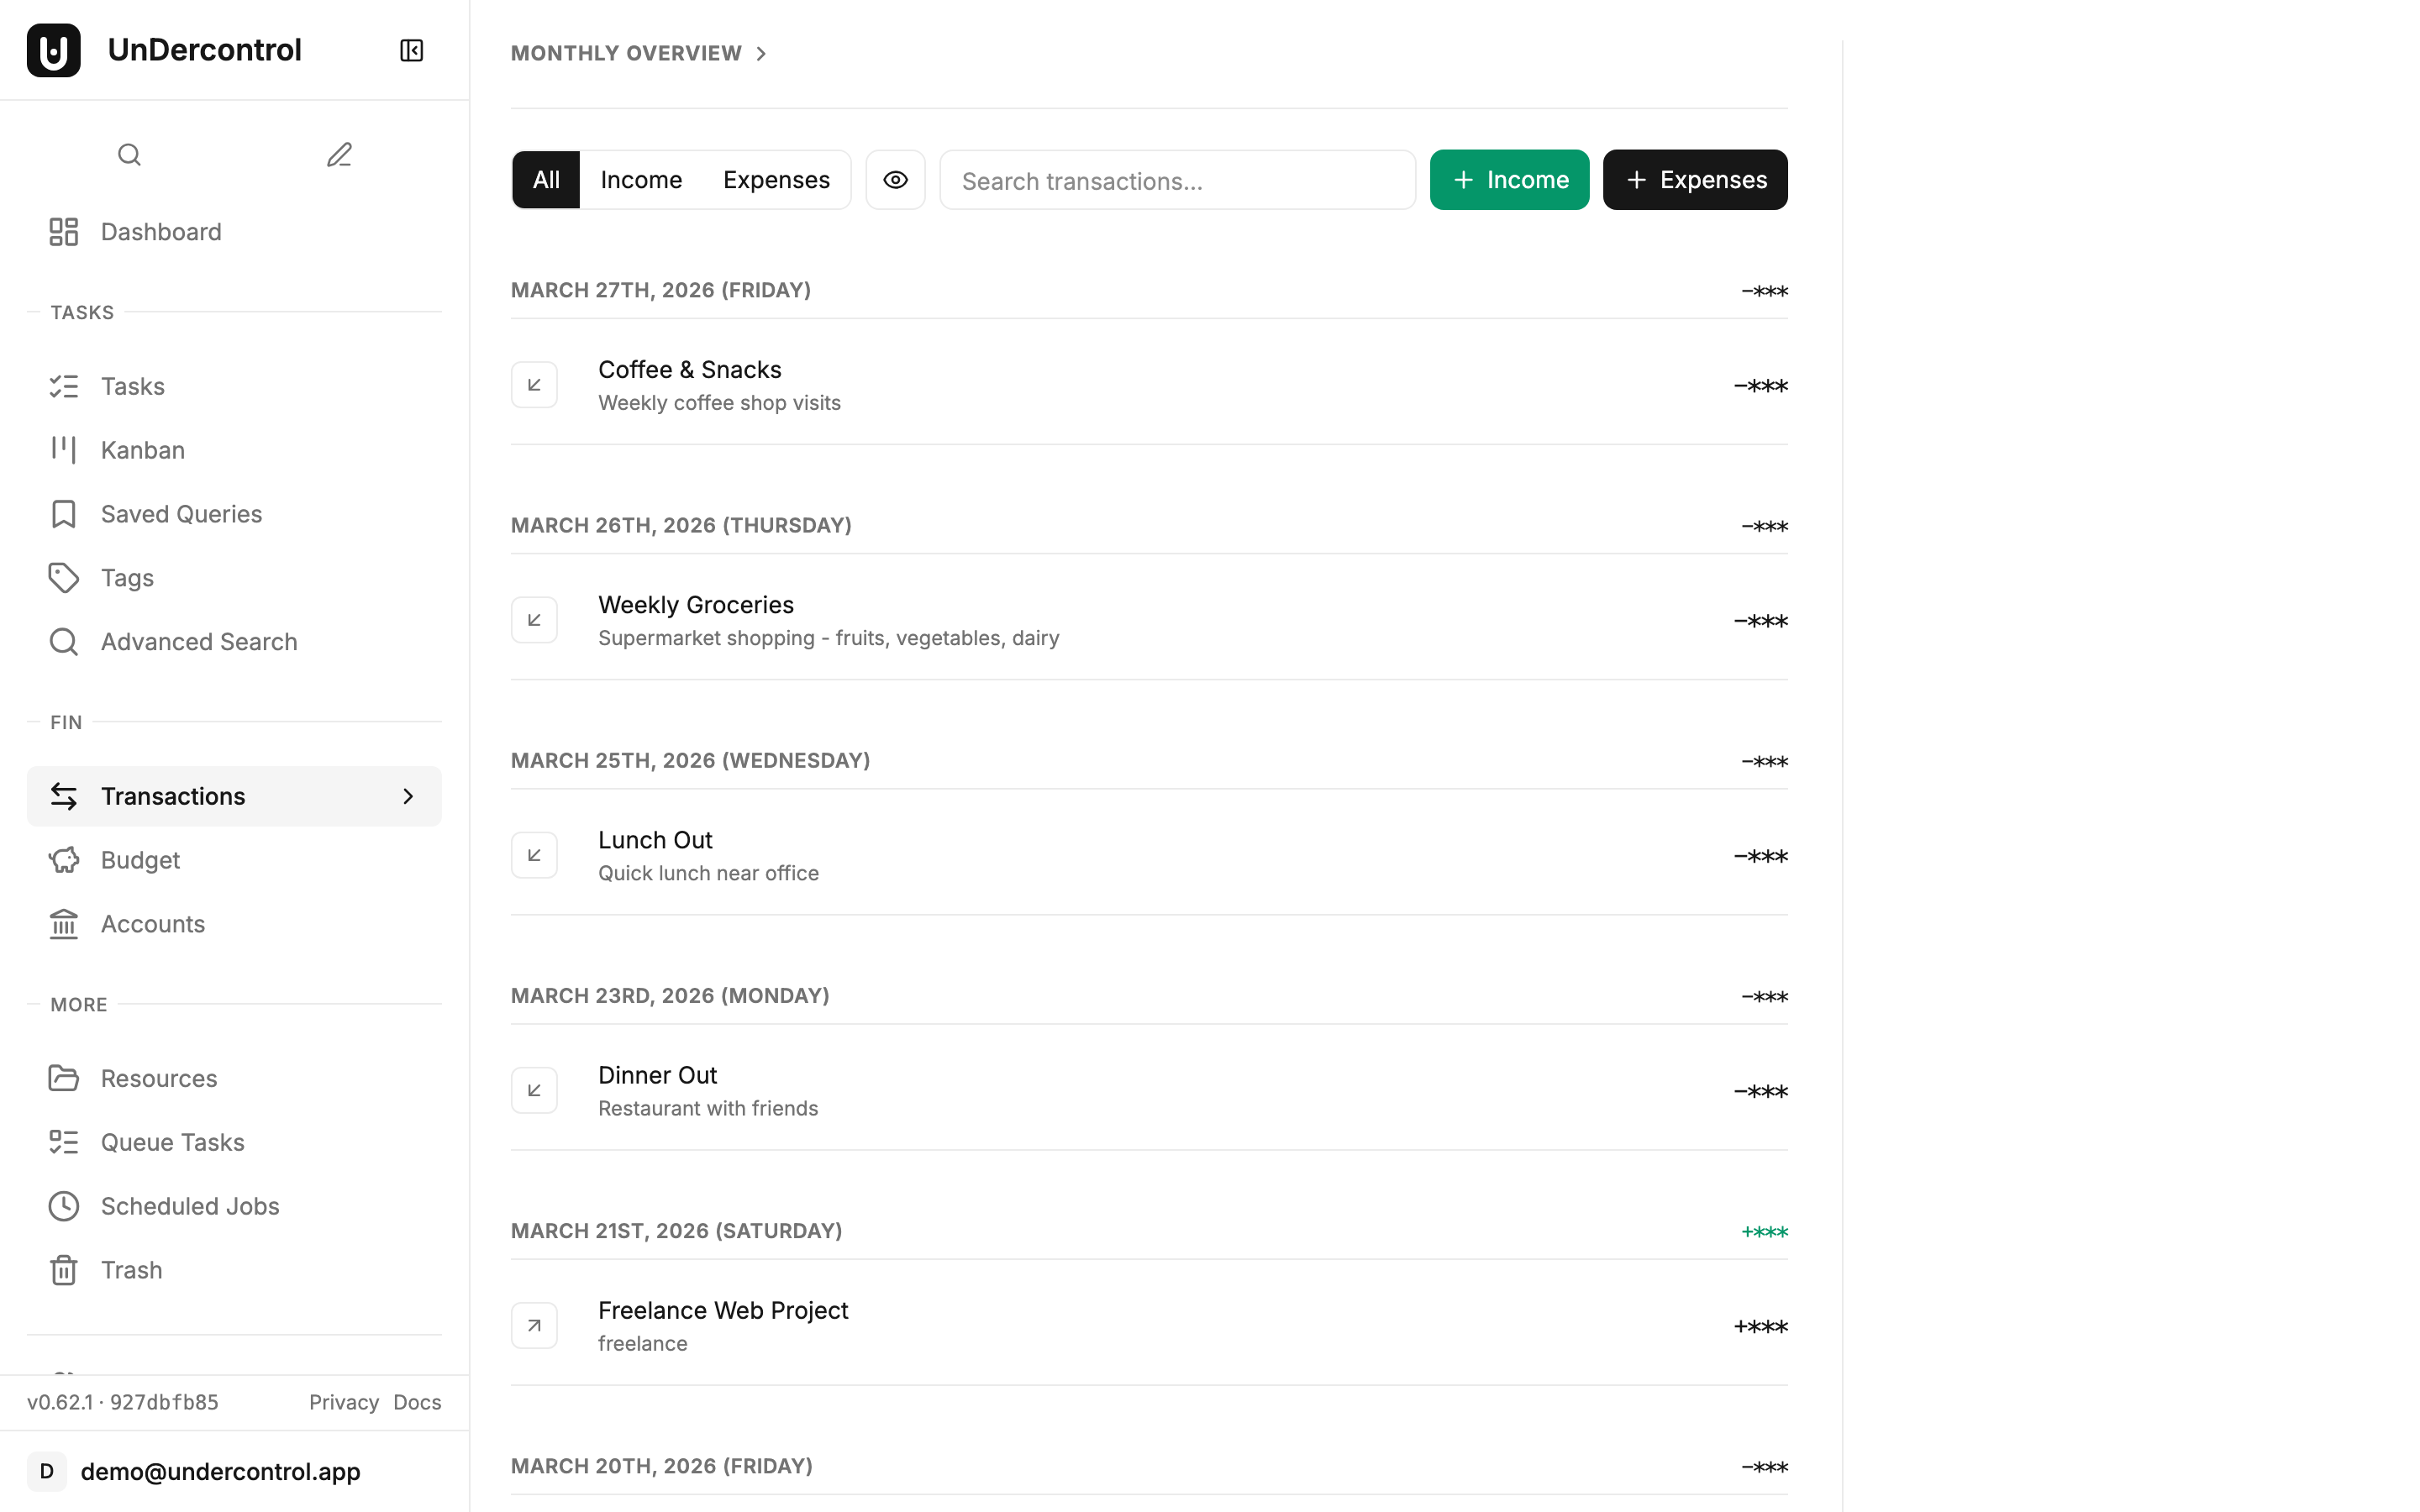Open Saved Queries in the sidebar
2420x1512 pixels.
tap(181, 513)
